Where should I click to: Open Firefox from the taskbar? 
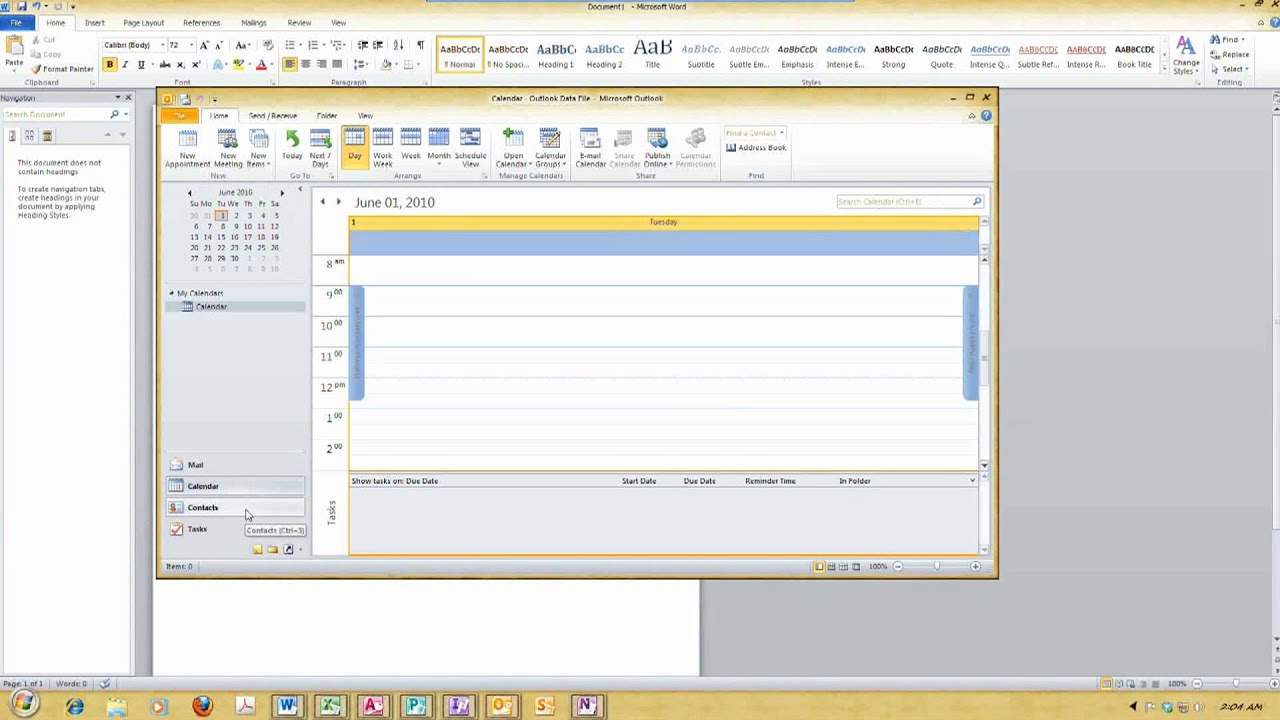tap(202, 707)
